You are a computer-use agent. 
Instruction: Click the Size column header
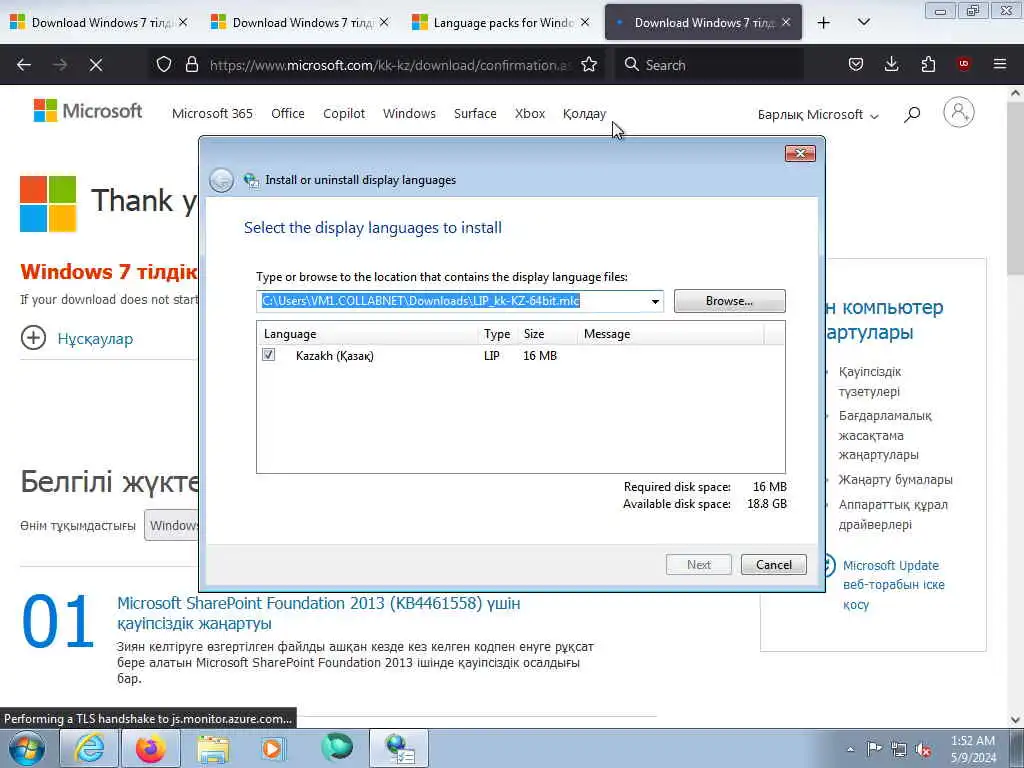(x=546, y=334)
